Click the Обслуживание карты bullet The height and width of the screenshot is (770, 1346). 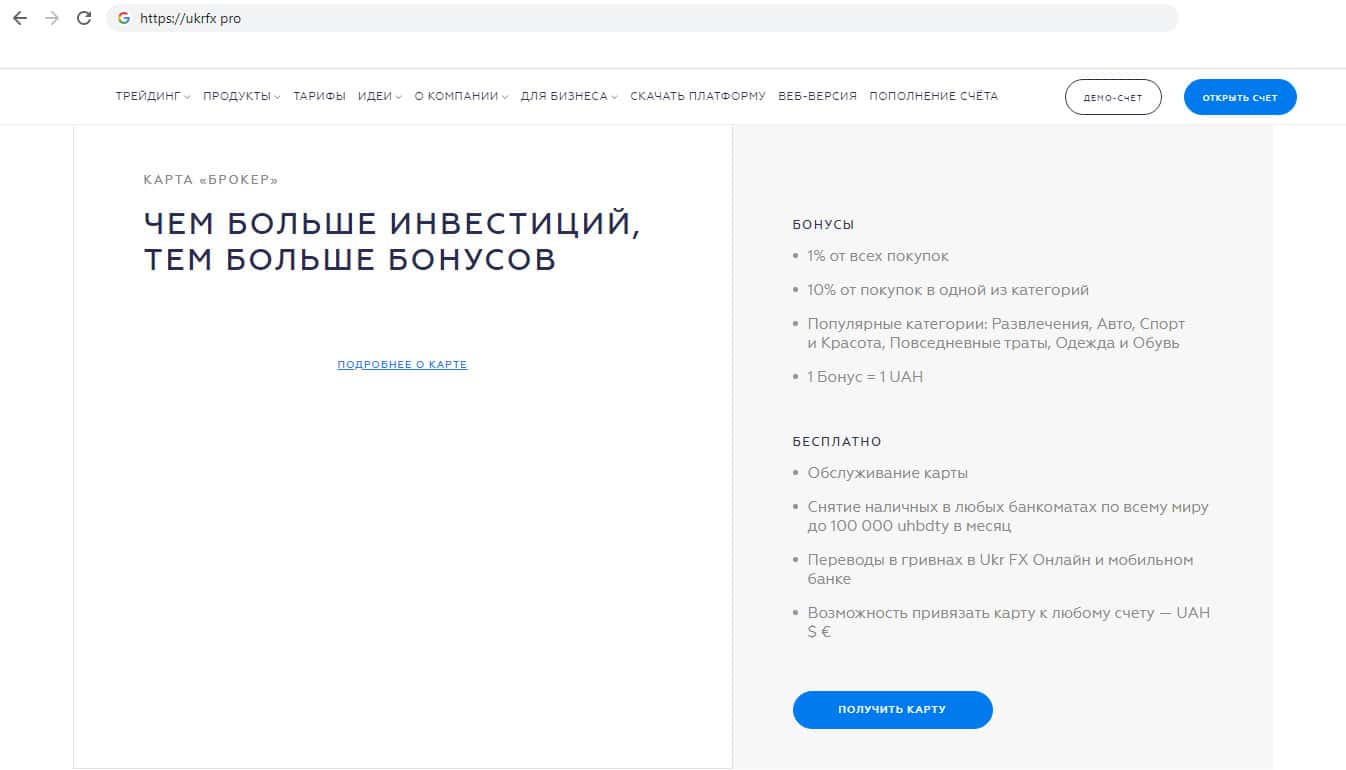tap(888, 473)
